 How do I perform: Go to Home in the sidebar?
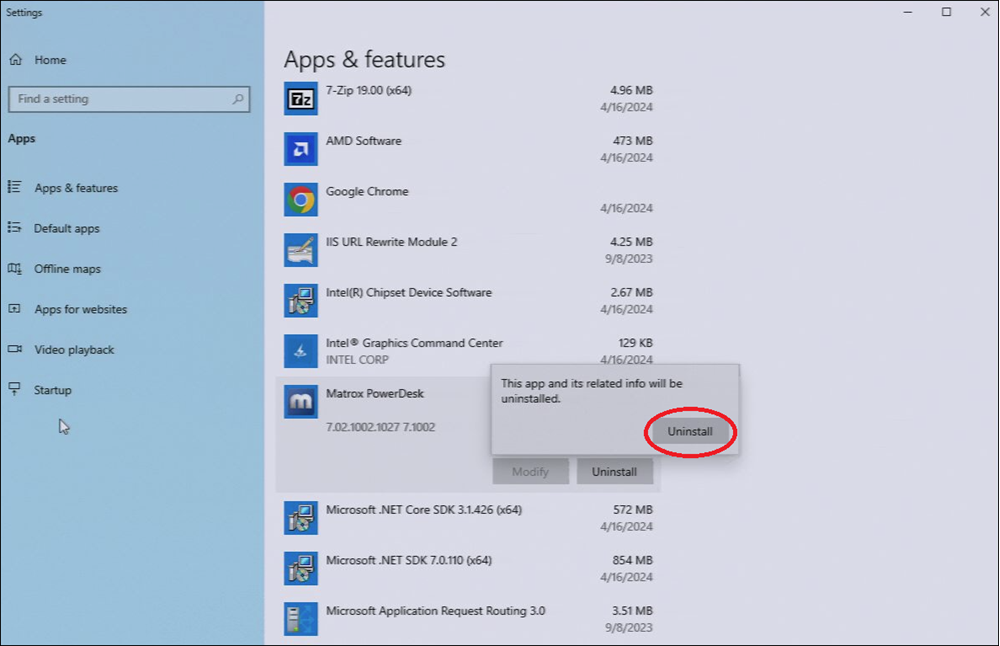coord(50,60)
